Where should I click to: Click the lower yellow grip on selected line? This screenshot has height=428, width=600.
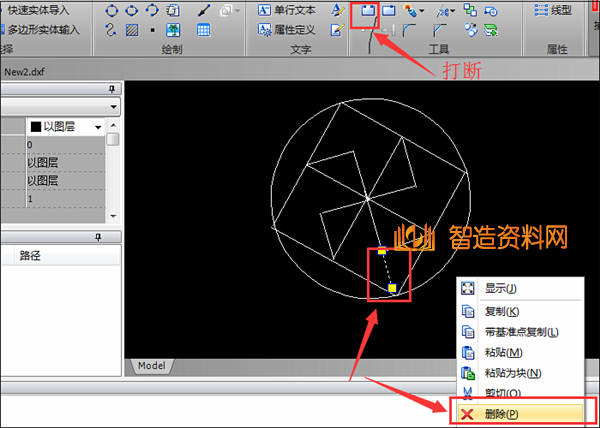click(393, 288)
